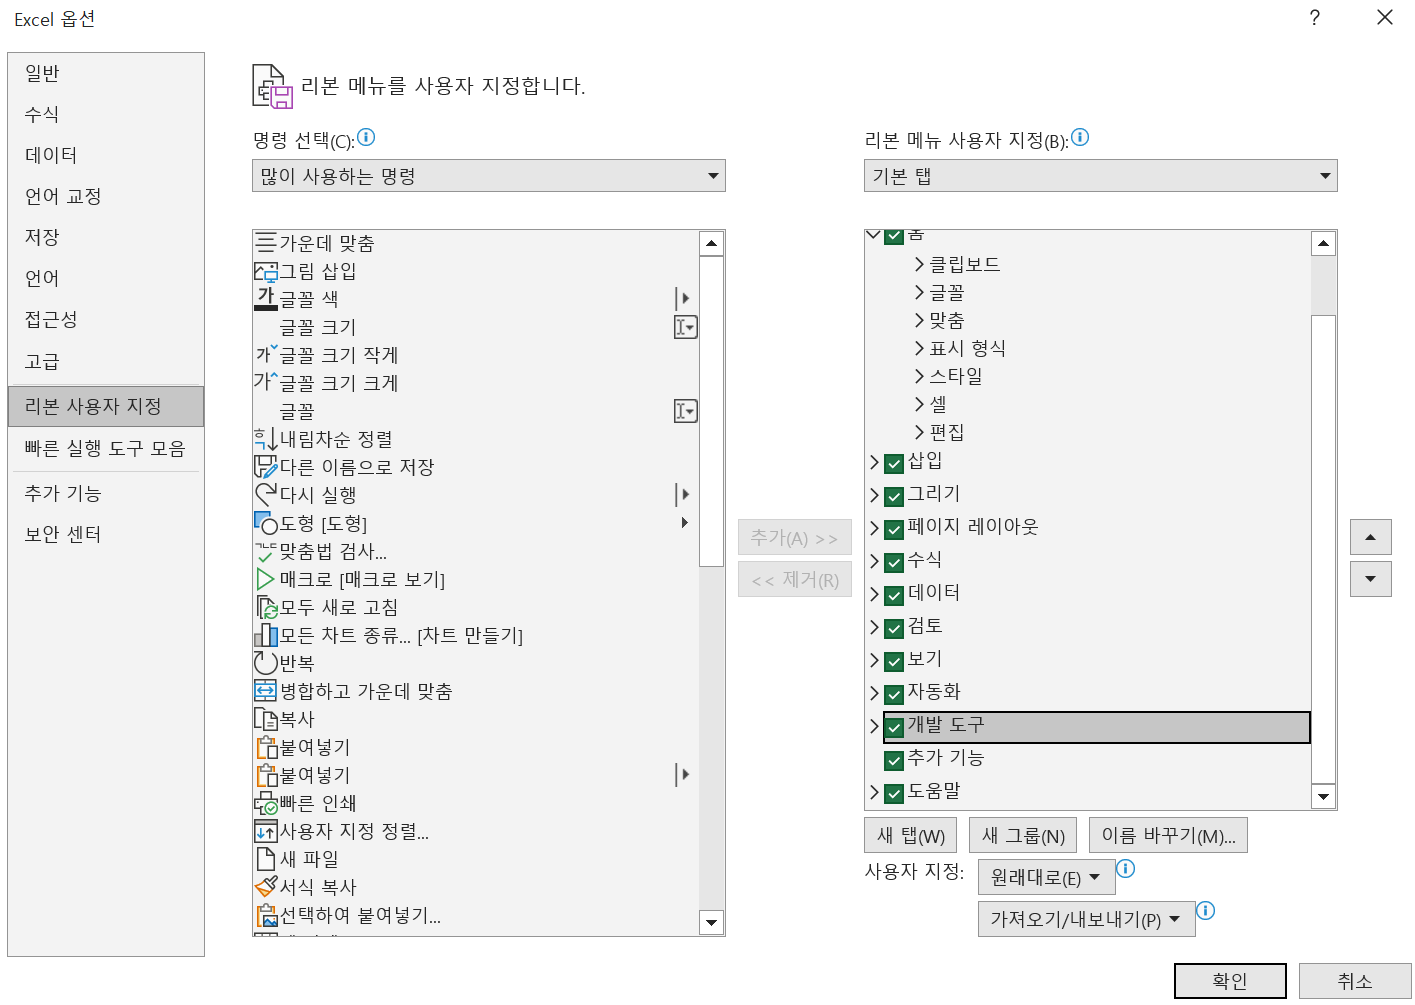Open the 보안 센터 category
The height and width of the screenshot is (1005, 1415).
click(x=106, y=534)
